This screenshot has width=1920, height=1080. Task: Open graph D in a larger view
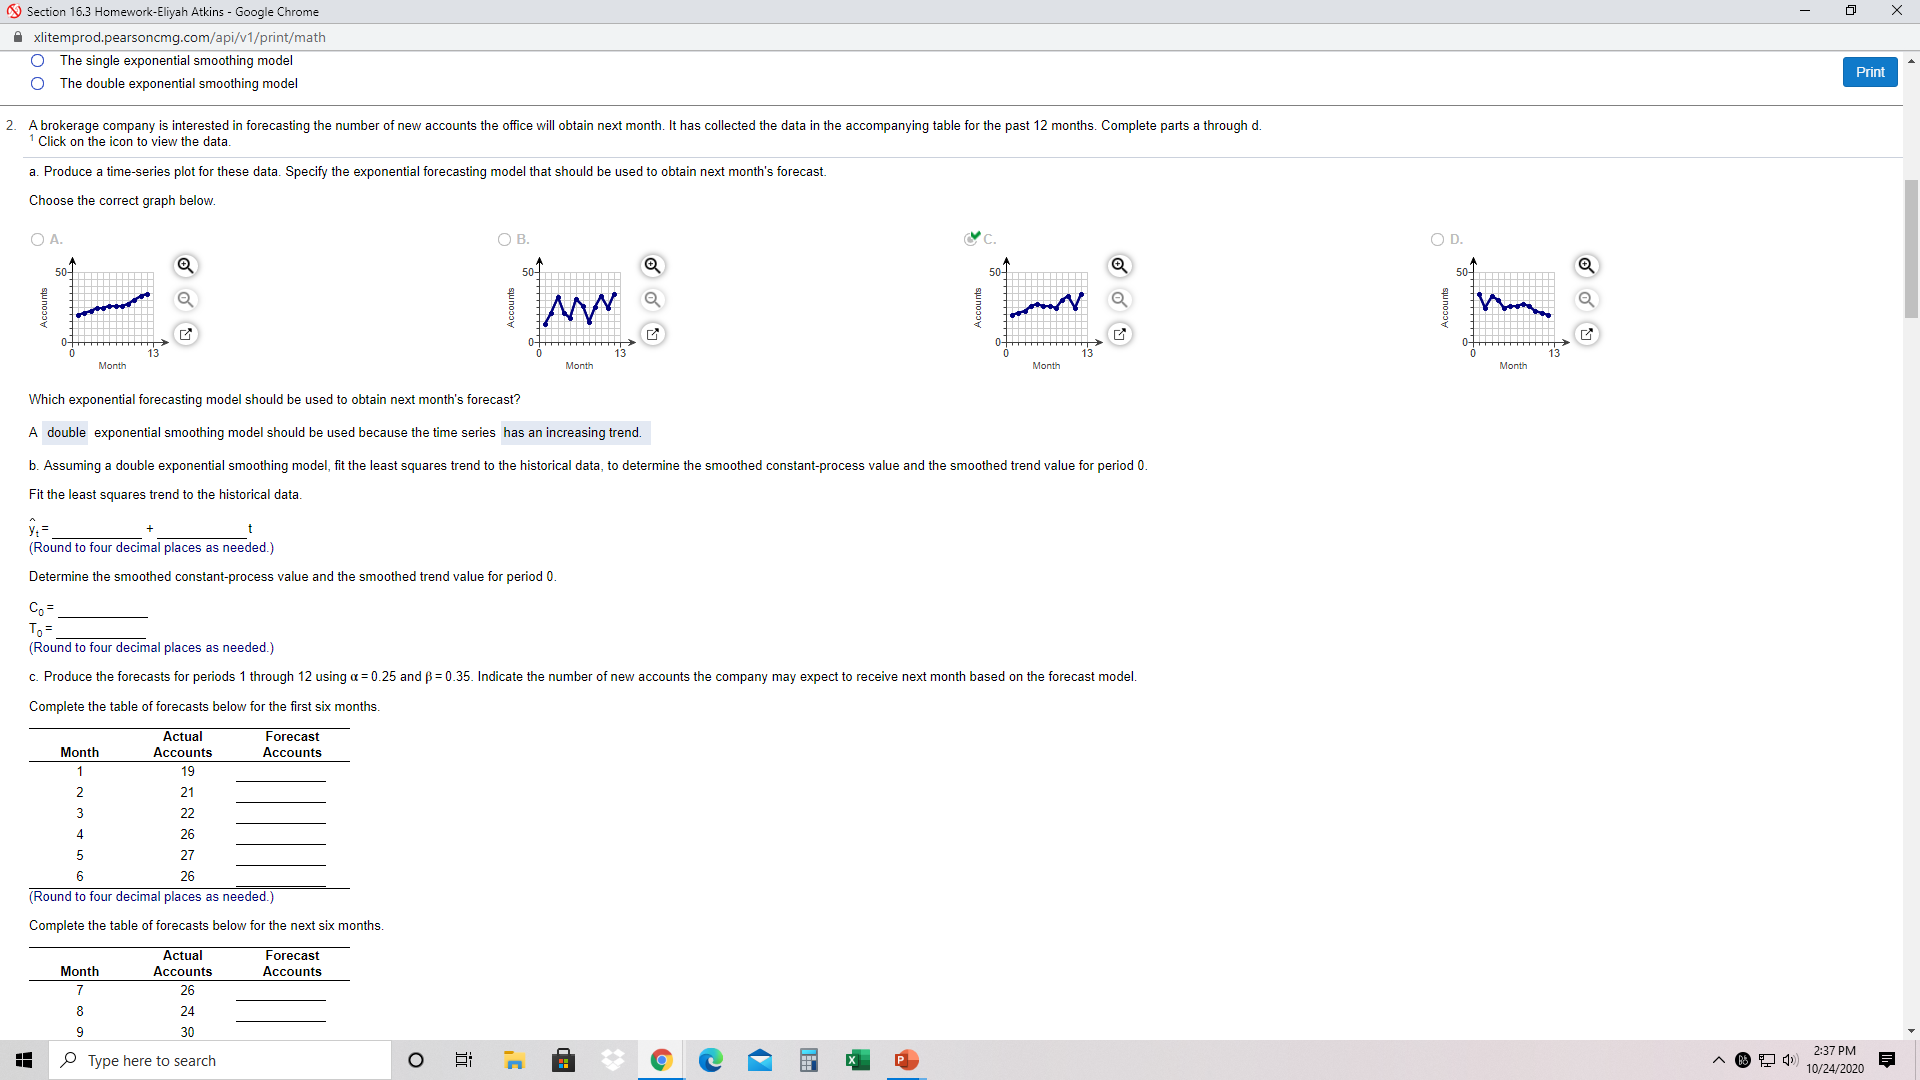coord(1587,334)
